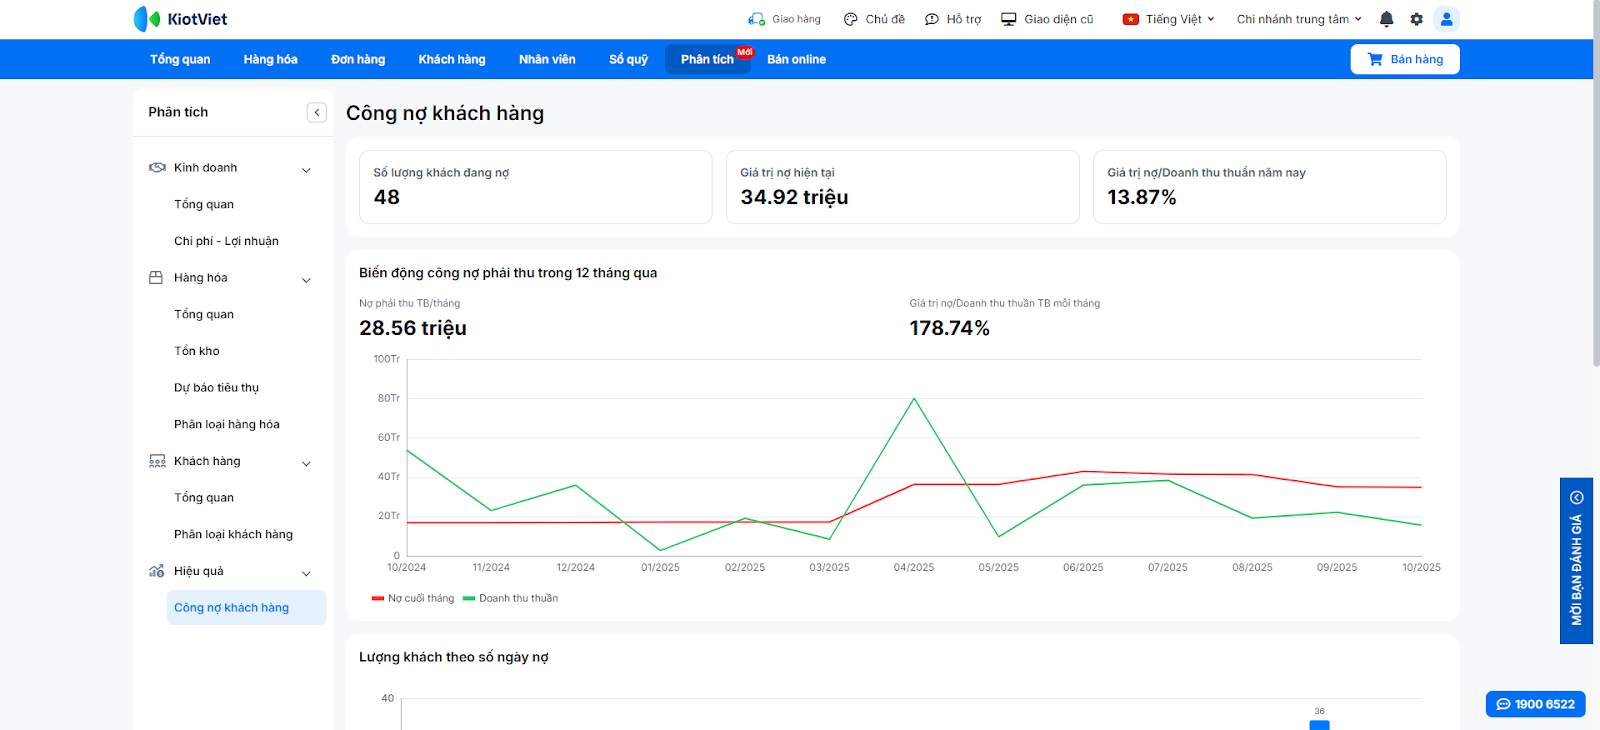Viewport: 1600px width, 730px height.
Task: Open the Sổ quỹ menu tab
Action: 628,59
